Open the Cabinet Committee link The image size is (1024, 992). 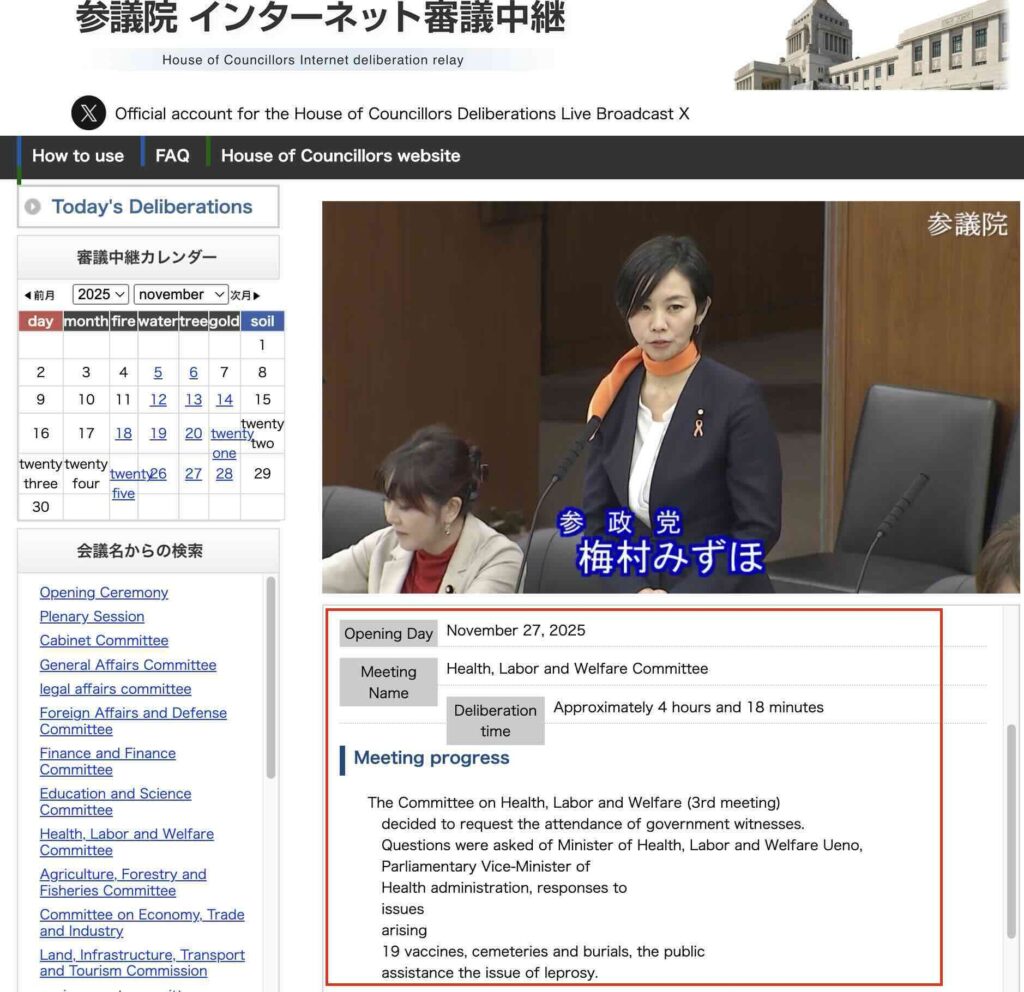coord(104,640)
